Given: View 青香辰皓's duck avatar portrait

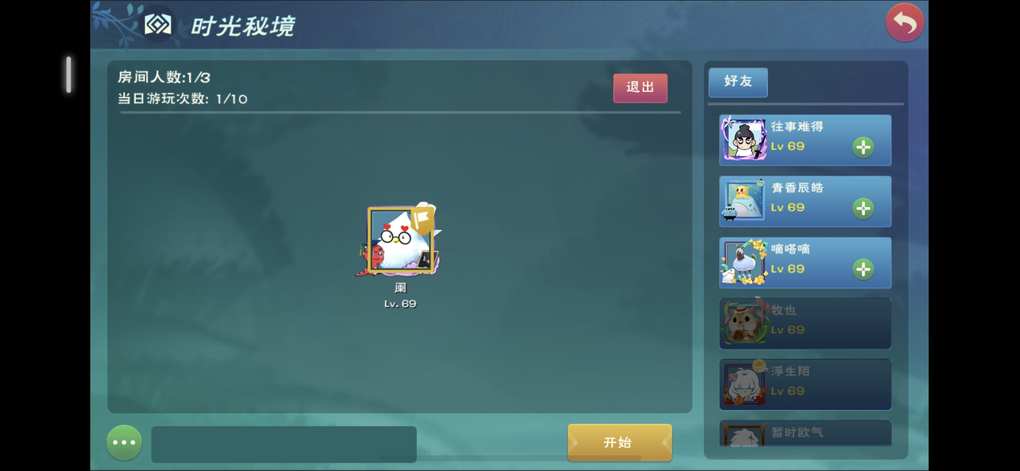Looking at the screenshot, I should click(743, 201).
